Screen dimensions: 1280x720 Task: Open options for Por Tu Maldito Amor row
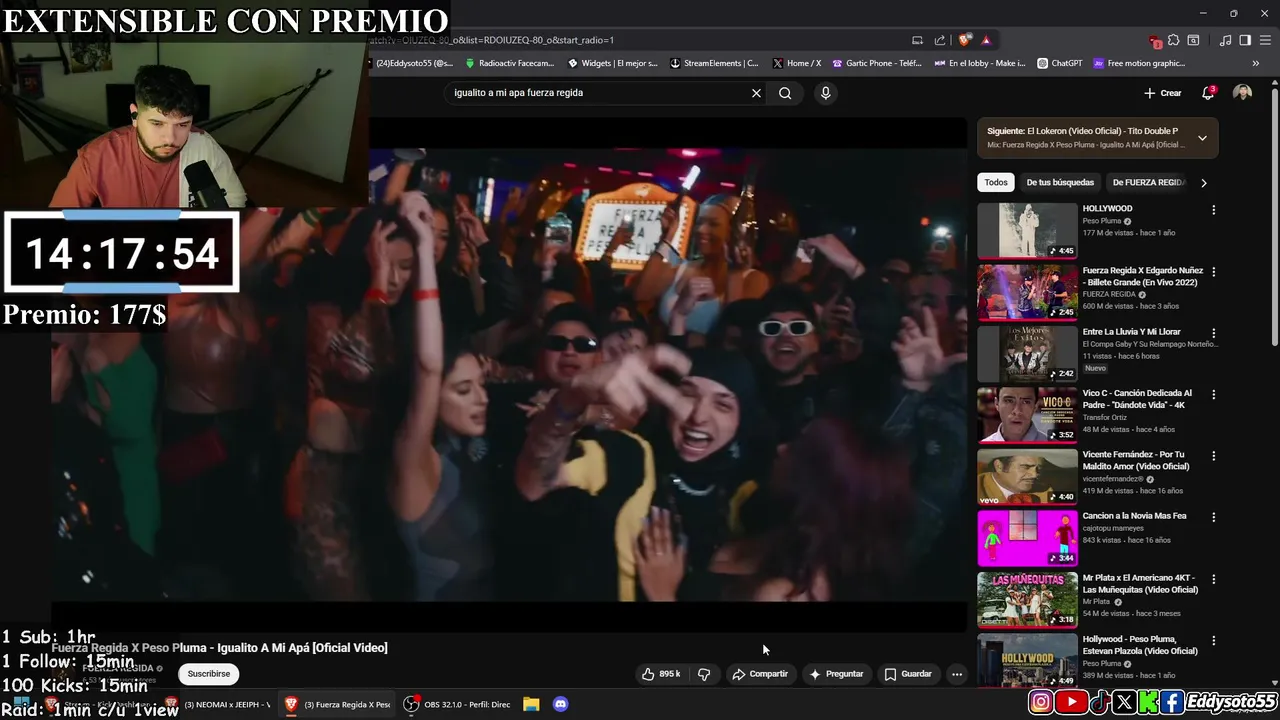click(1213, 456)
